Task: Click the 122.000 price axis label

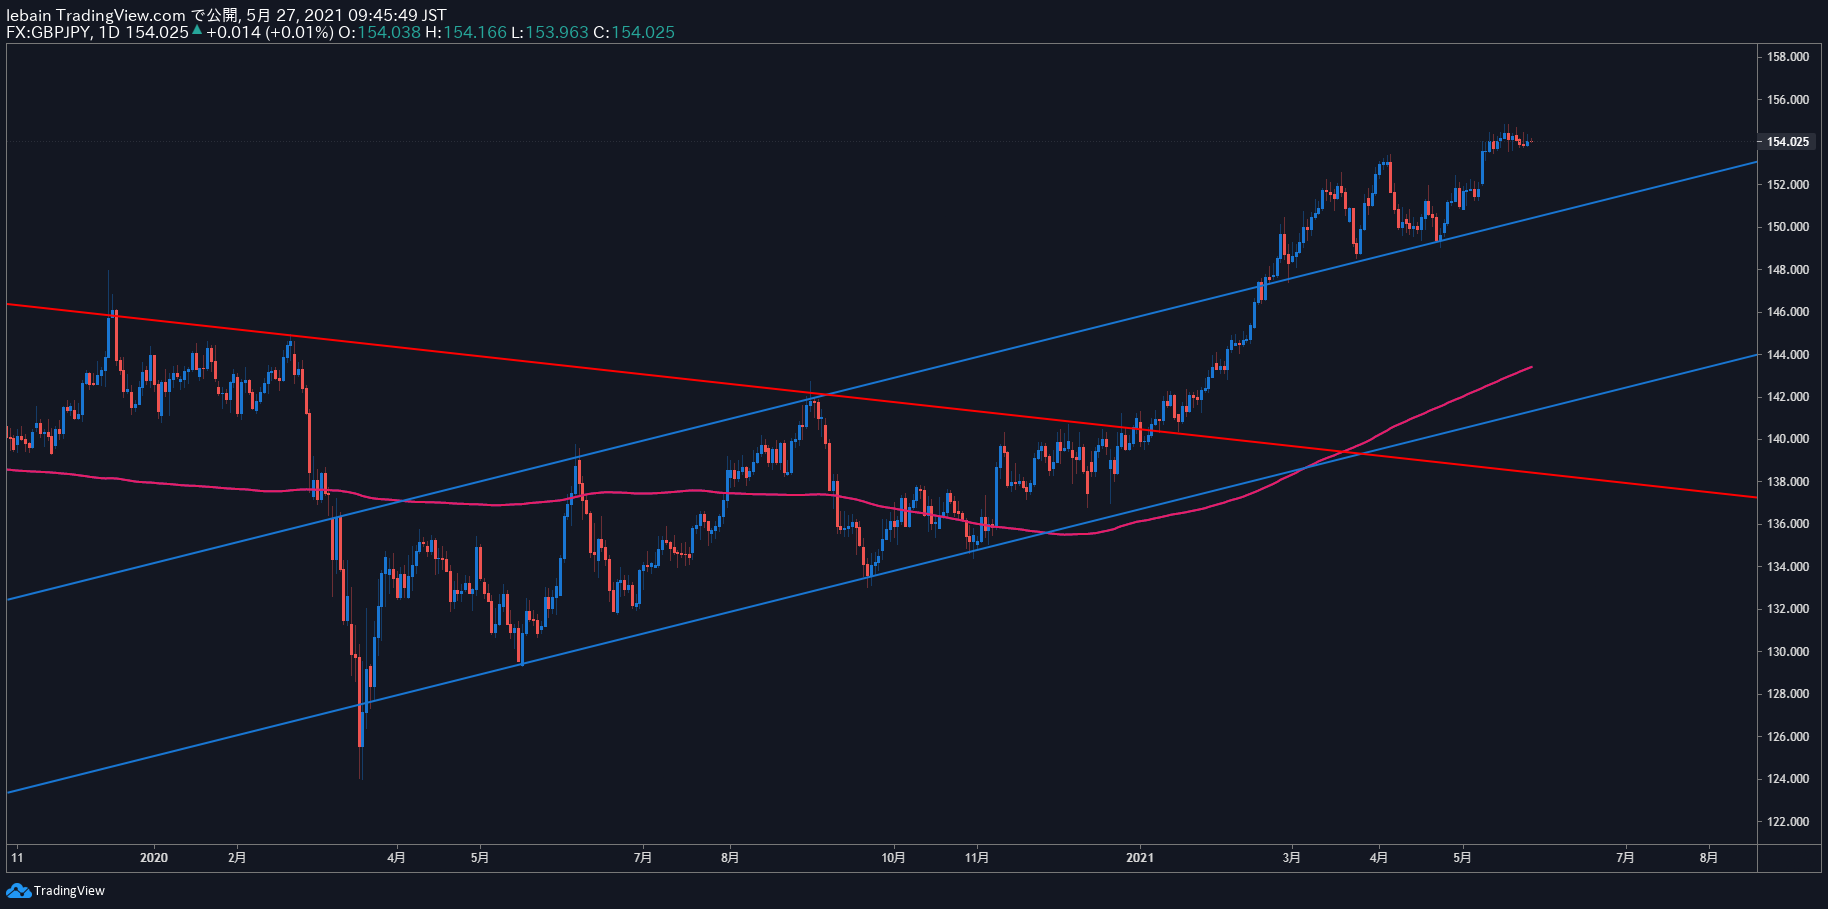Action: (1788, 822)
